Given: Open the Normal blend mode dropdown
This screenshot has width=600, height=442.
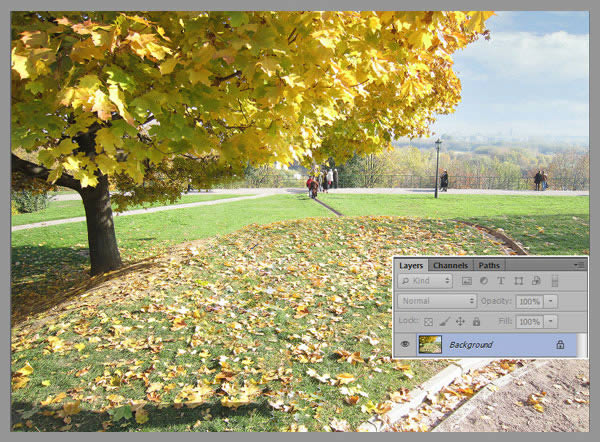Looking at the screenshot, I should click(x=437, y=301).
